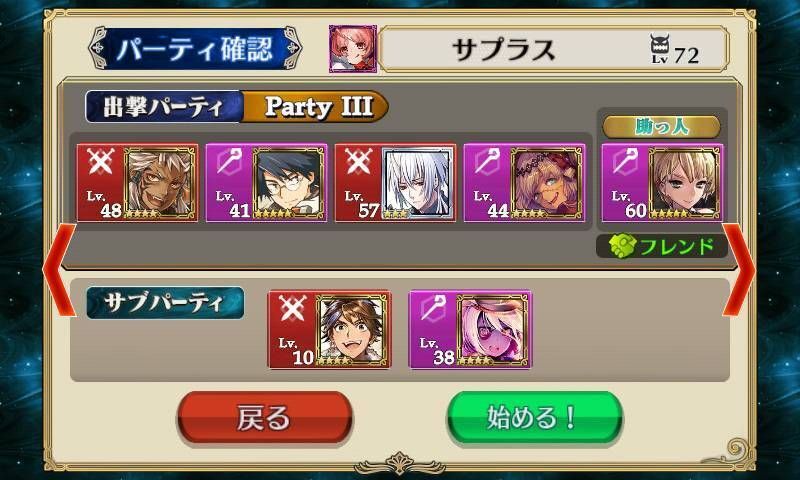Switch to next party with right arrow
This screenshot has width=800, height=480.
[x=739, y=269]
